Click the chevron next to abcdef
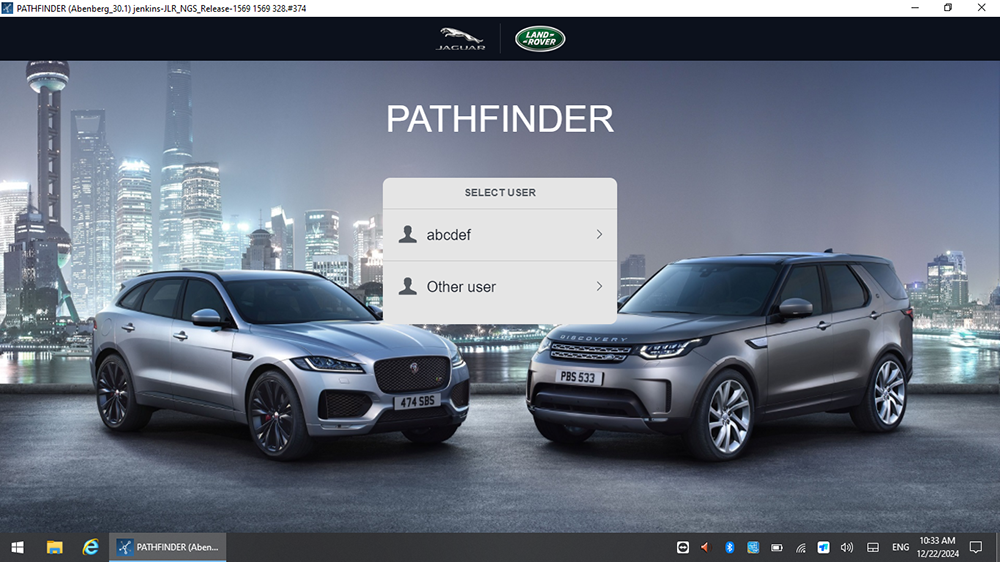 [599, 235]
